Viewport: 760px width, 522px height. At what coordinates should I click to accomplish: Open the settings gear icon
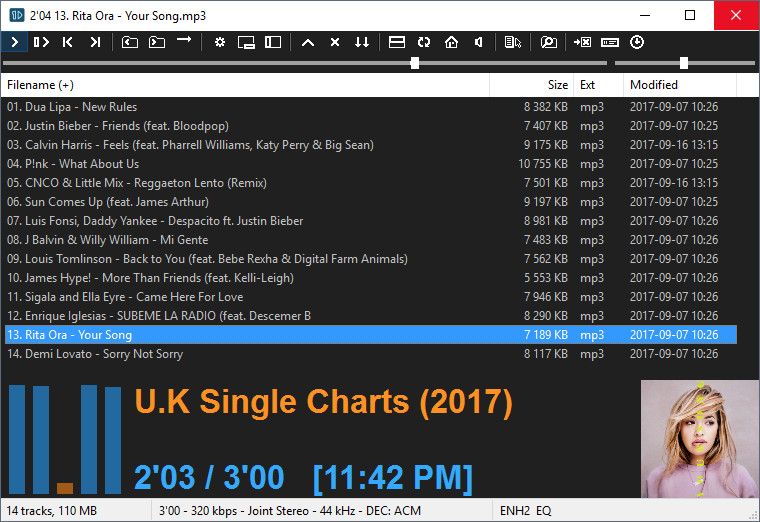(220, 42)
